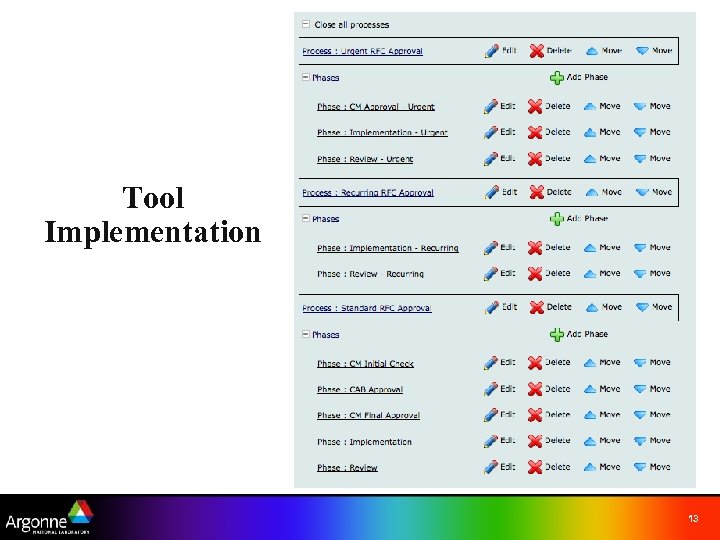Move Implementation - Urgent phase down
The width and height of the screenshot is (720, 540).
tap(652, 132)
